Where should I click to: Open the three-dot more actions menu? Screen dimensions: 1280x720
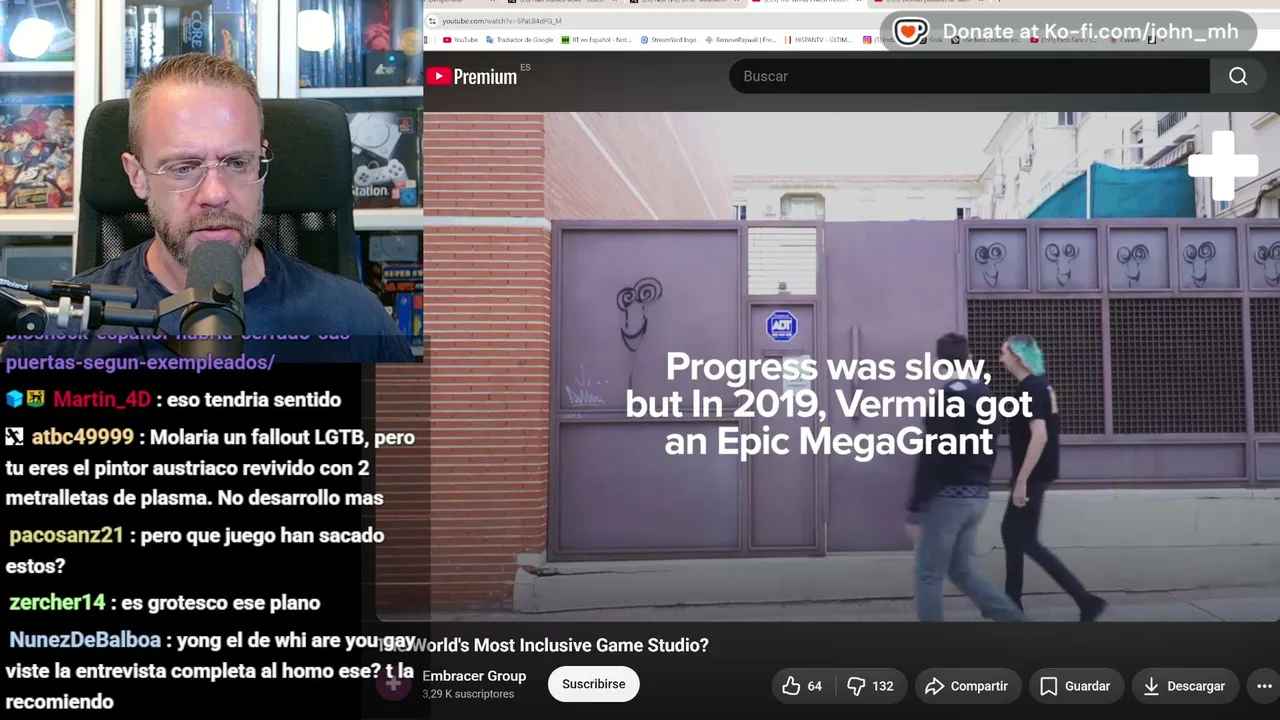coord(1263,686)
